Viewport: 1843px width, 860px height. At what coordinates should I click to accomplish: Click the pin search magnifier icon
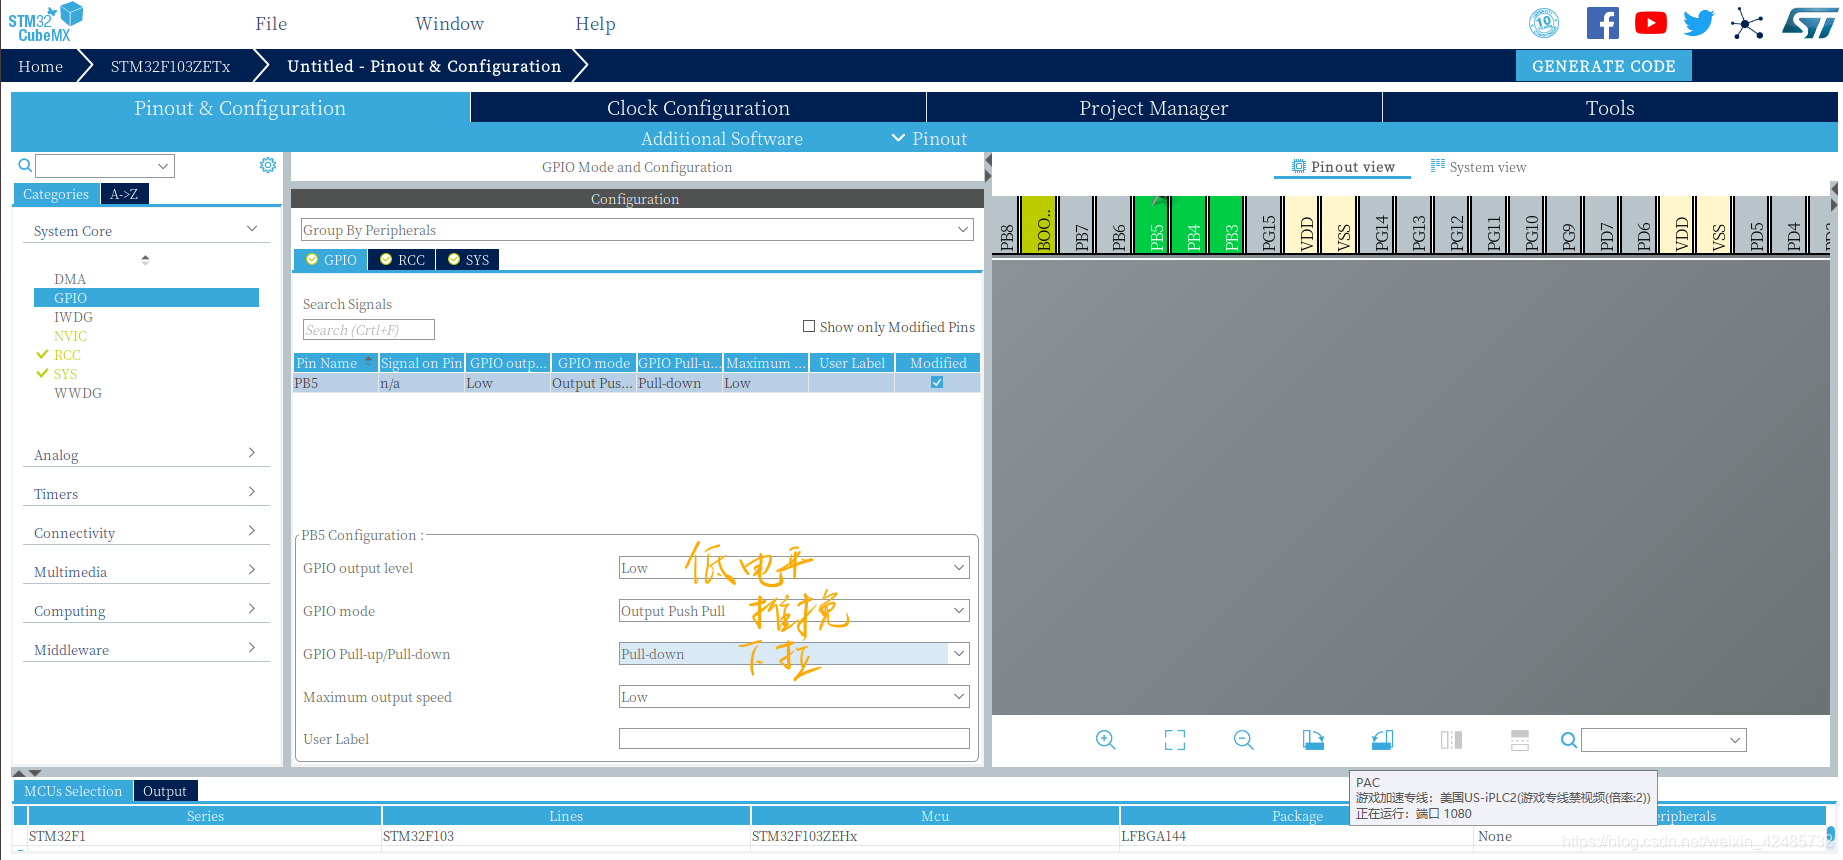(1569, 740)
